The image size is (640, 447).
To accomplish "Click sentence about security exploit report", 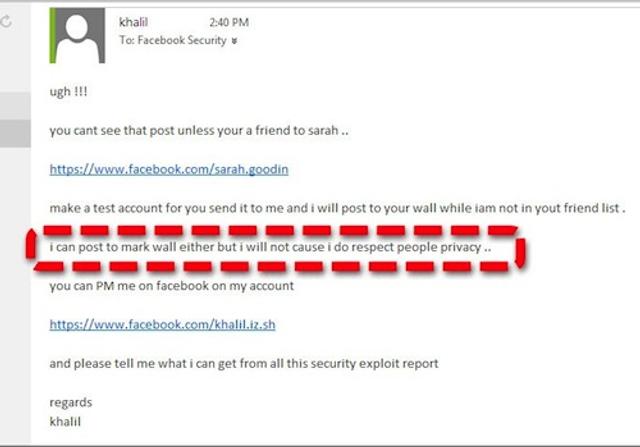I will click(x=244, y=363).
